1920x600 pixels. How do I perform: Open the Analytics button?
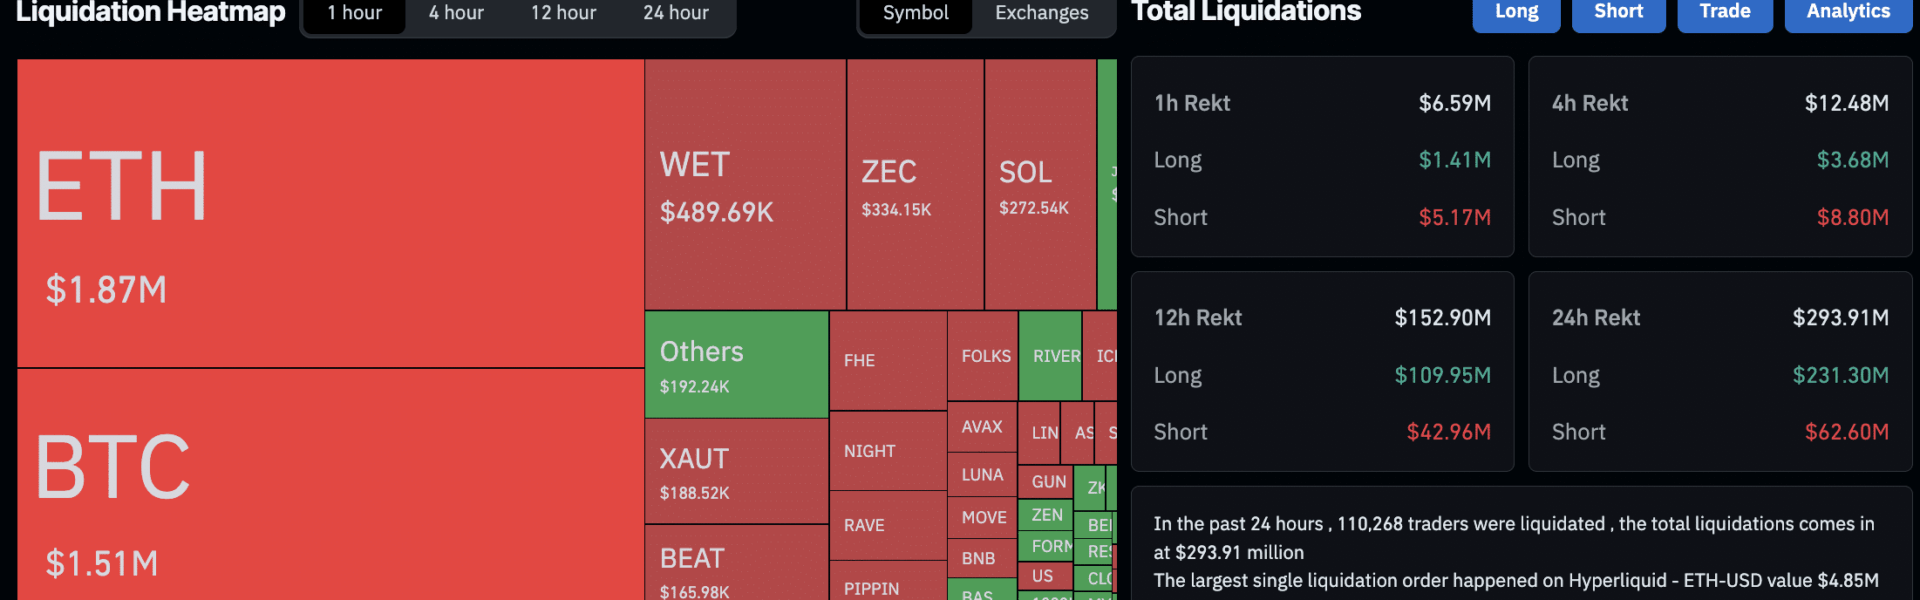[1847, 13]
